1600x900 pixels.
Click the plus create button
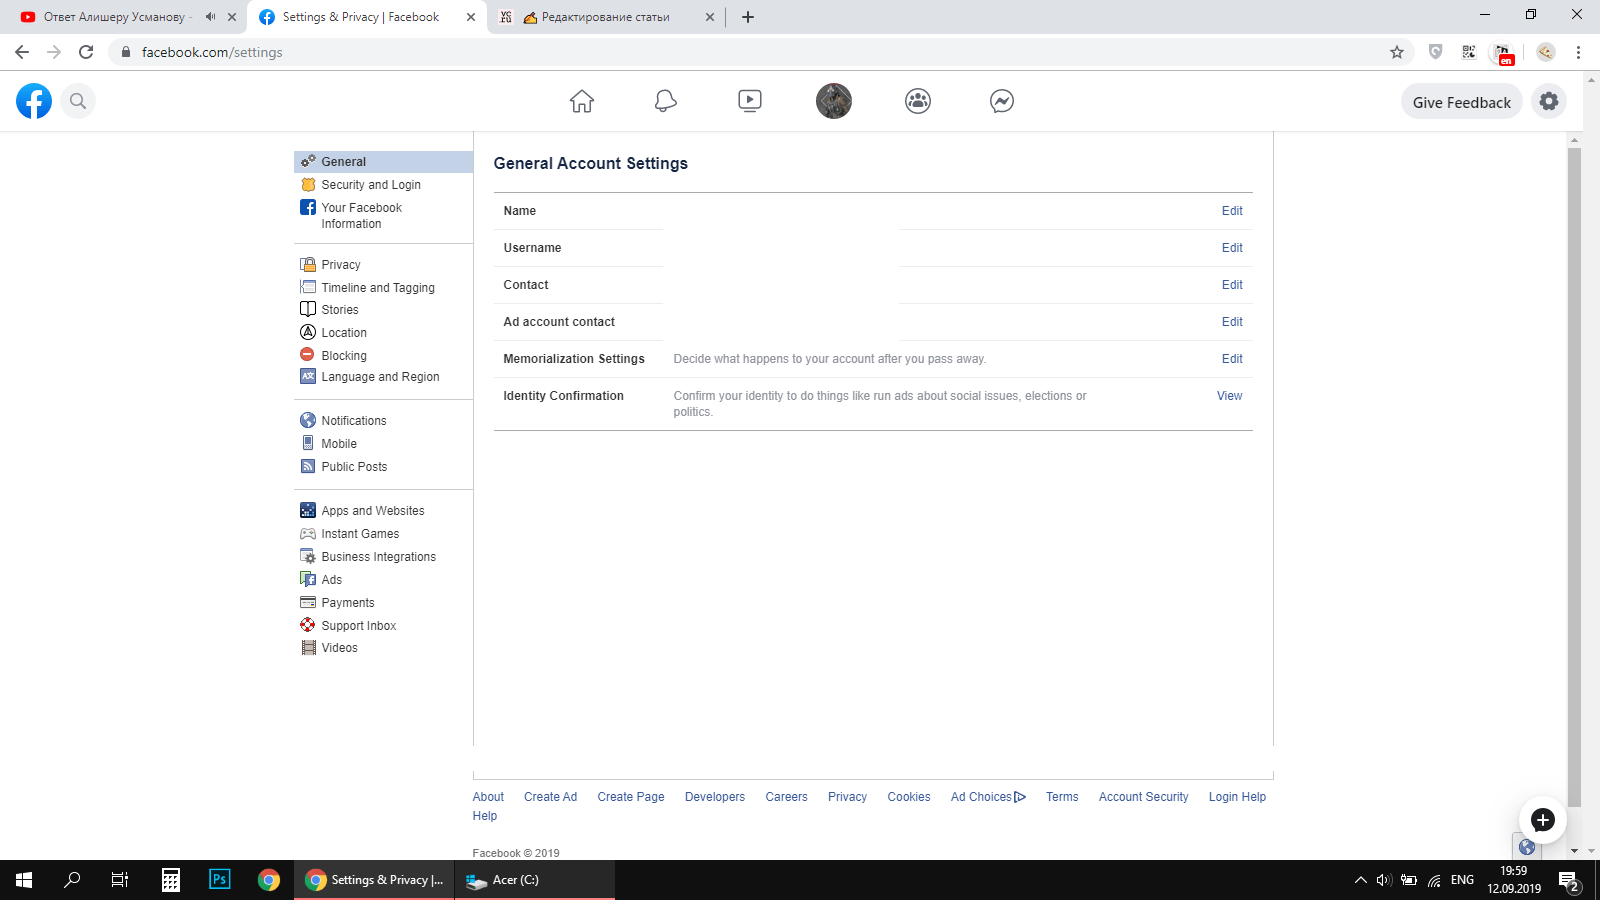pyautogui.click(x=1543, y=820)
